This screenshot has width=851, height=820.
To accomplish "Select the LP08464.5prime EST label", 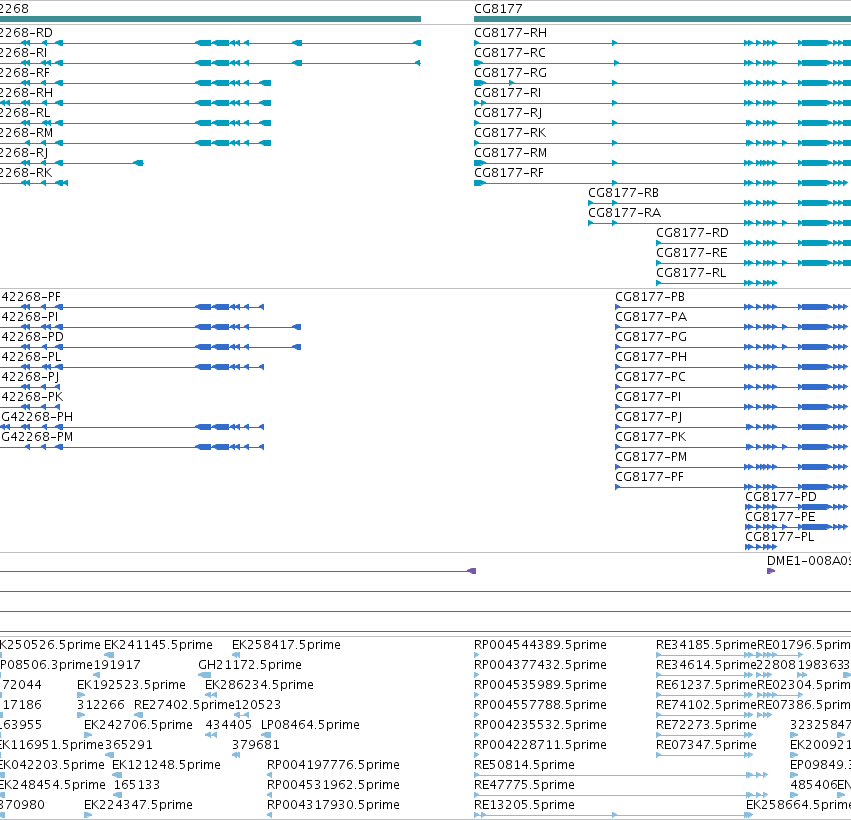I will pos(310,726).
